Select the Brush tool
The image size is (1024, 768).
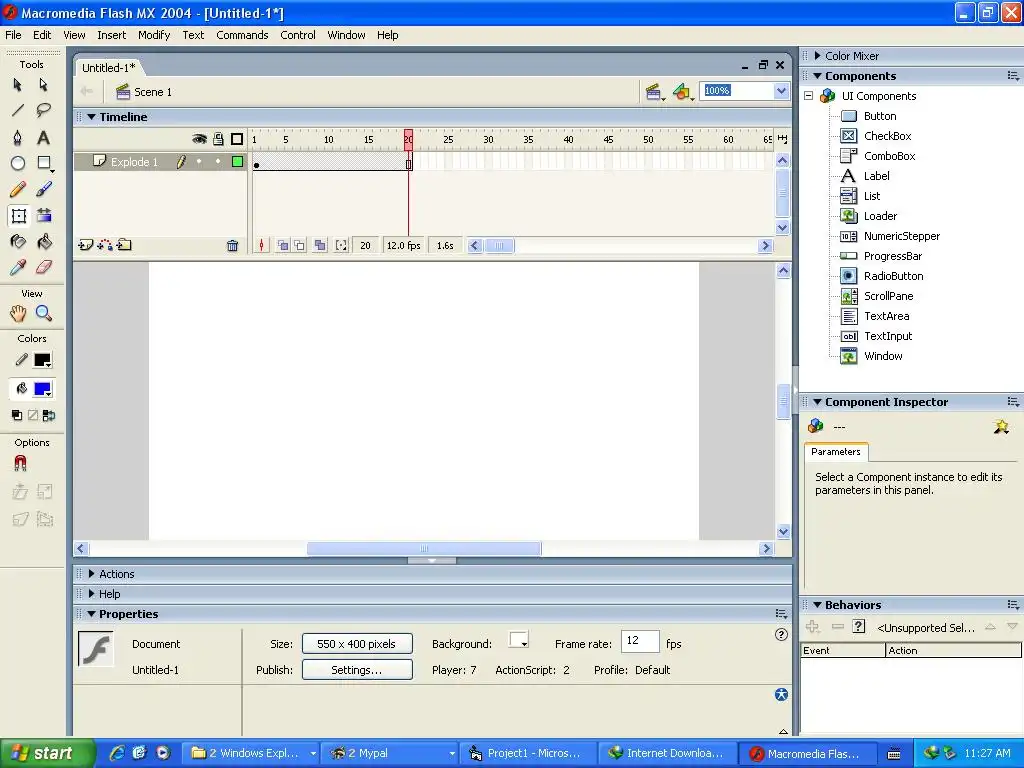coord(44,189)
